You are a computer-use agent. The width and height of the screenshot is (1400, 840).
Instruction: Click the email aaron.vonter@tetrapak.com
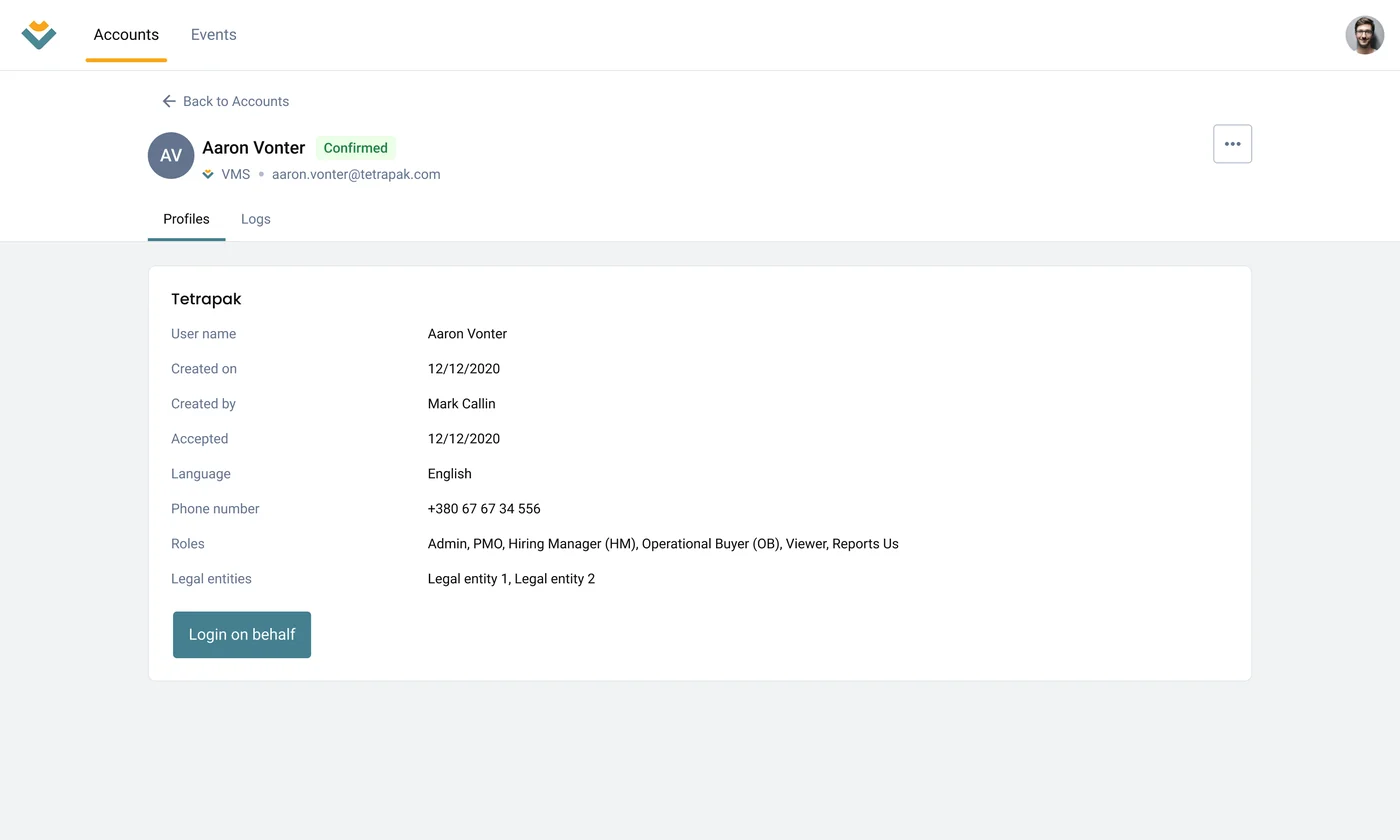coord(356,174)
